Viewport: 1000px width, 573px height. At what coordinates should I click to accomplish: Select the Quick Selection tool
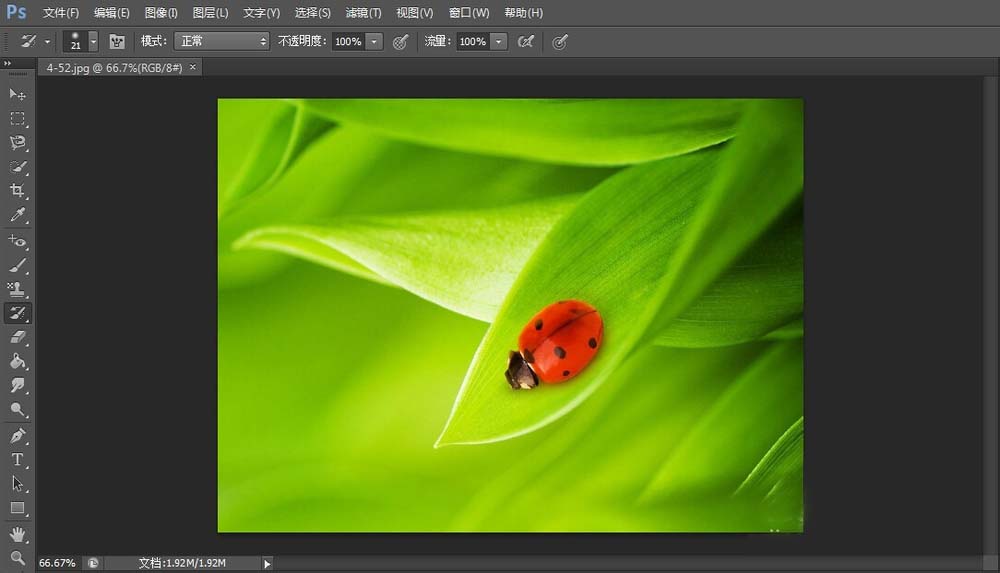pyautogui.click(x=17, y=167)
